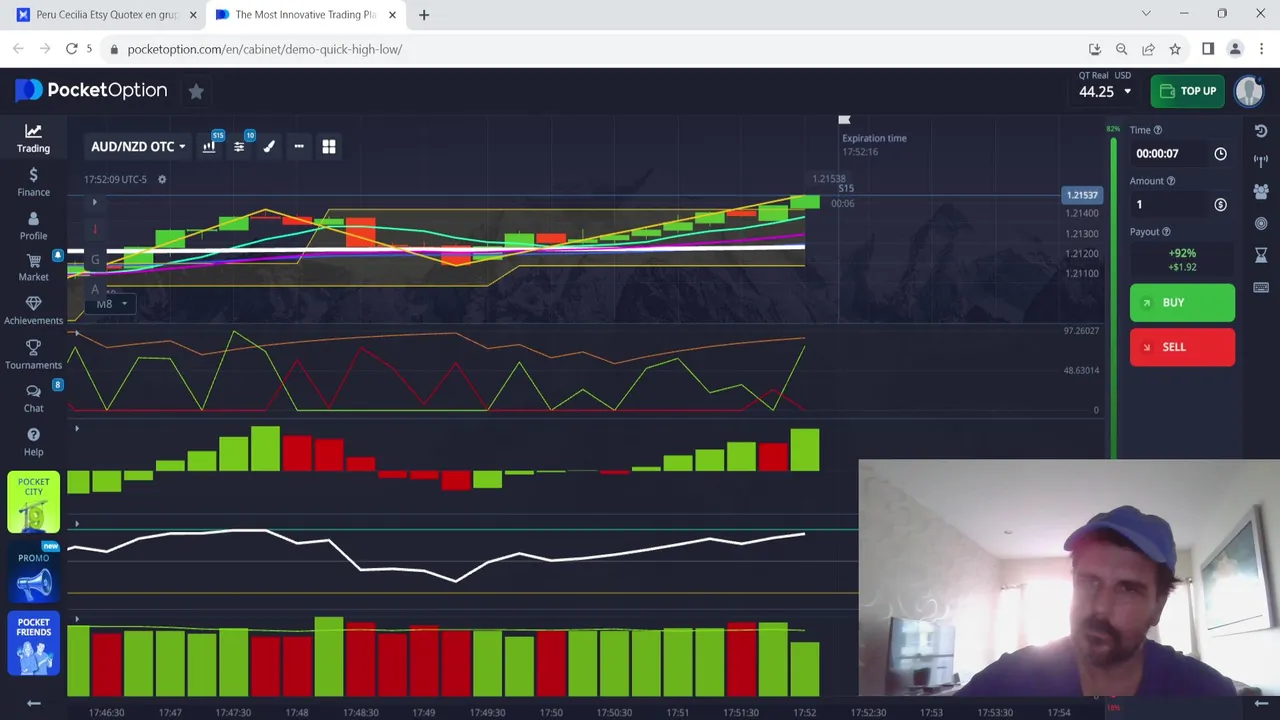1280x720 pixels.
Task: Expand the right panel arrow at bottom
Action: tap(1261, 704)
